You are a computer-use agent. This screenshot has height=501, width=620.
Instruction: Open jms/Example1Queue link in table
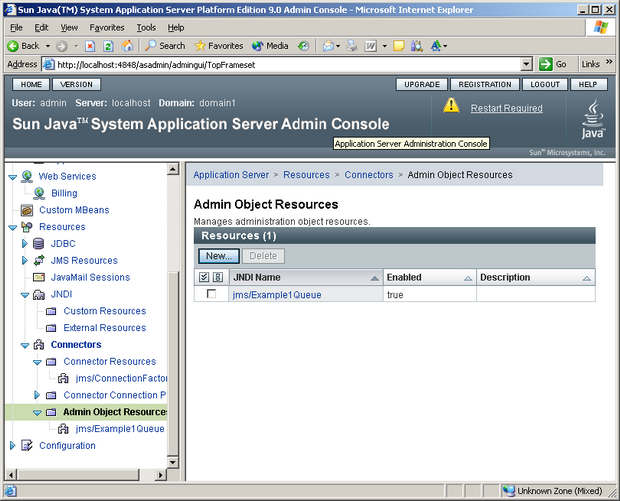(277, 295)
